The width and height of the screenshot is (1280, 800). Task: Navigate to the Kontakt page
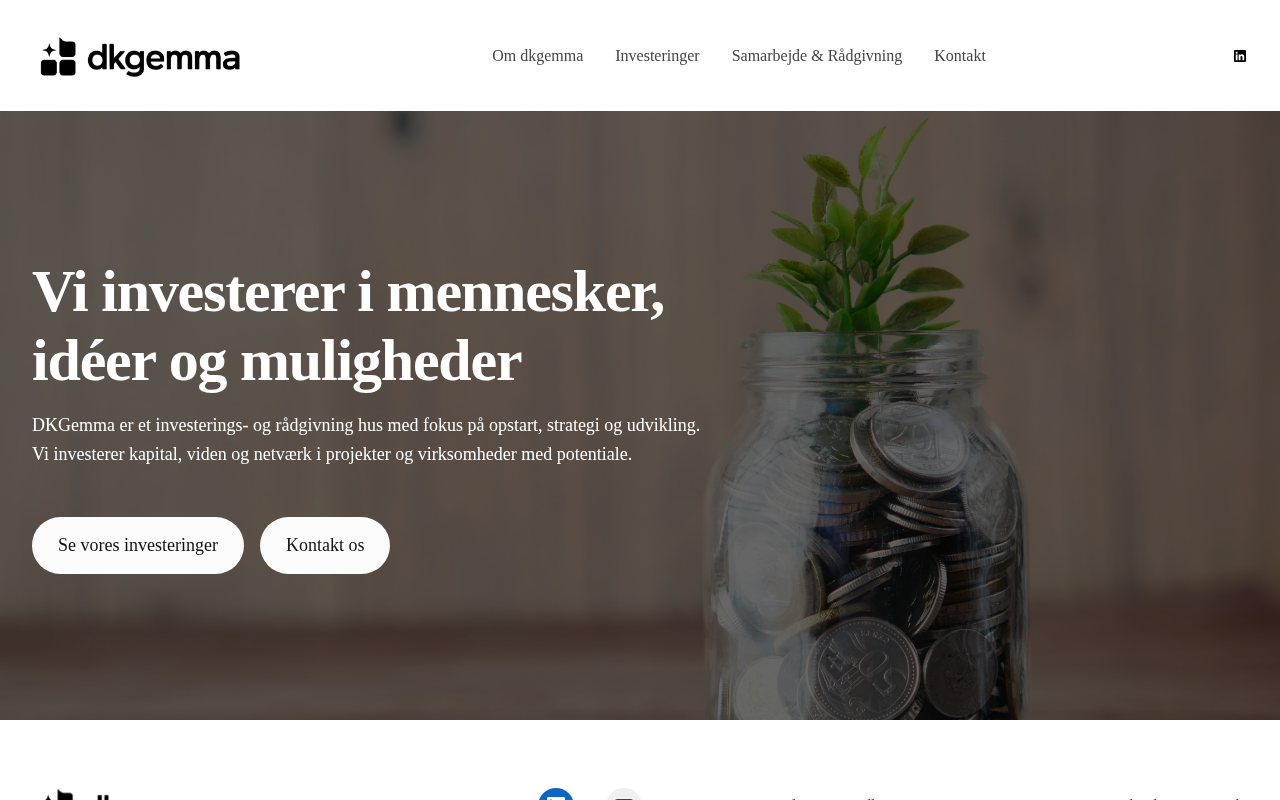960,56
